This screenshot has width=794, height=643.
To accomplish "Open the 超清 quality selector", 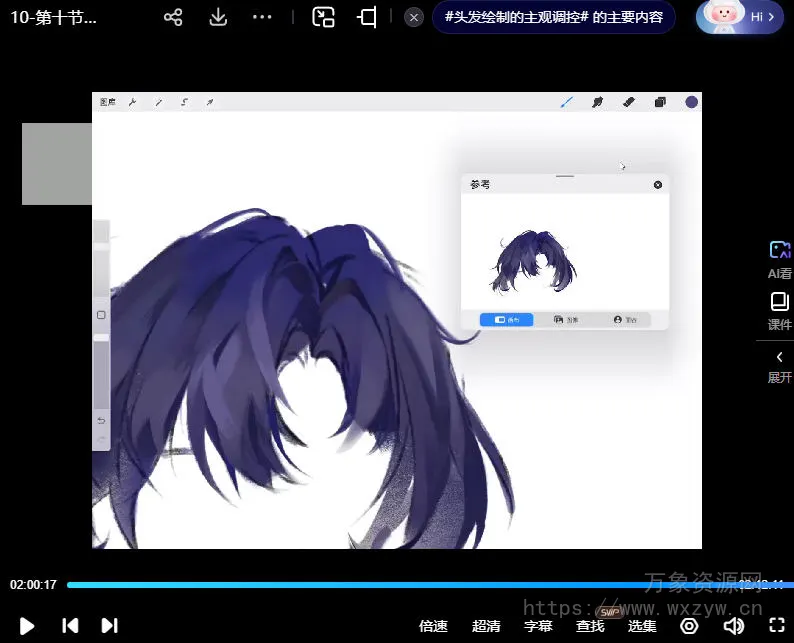I will click(486, 626).
